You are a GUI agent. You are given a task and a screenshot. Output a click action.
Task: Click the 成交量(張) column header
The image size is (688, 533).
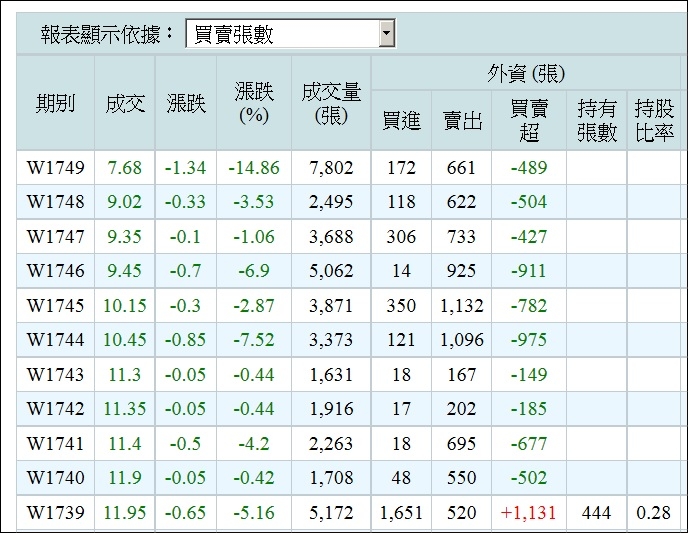coord(331,104)
